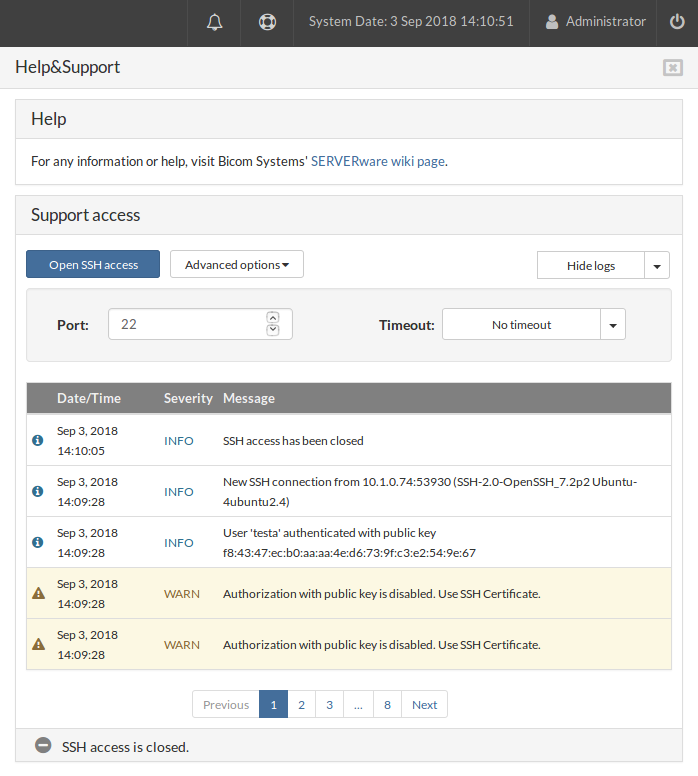
Task: Increase the port number with up arrow
Action: 273,318
